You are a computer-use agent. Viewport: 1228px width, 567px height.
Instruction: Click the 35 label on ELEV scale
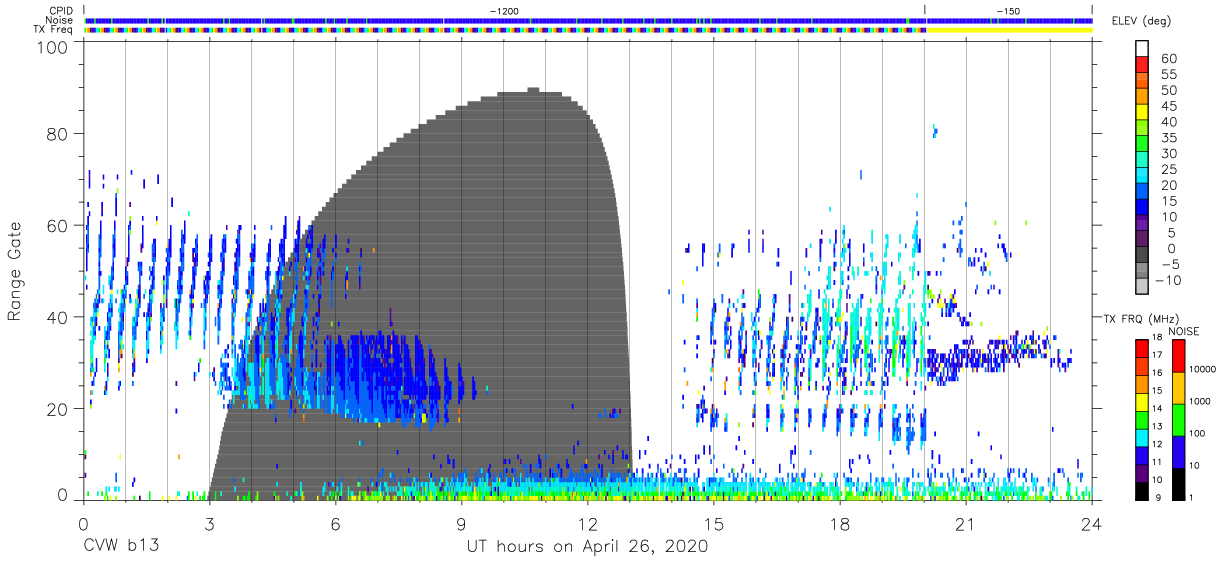tap(1169, 138)
